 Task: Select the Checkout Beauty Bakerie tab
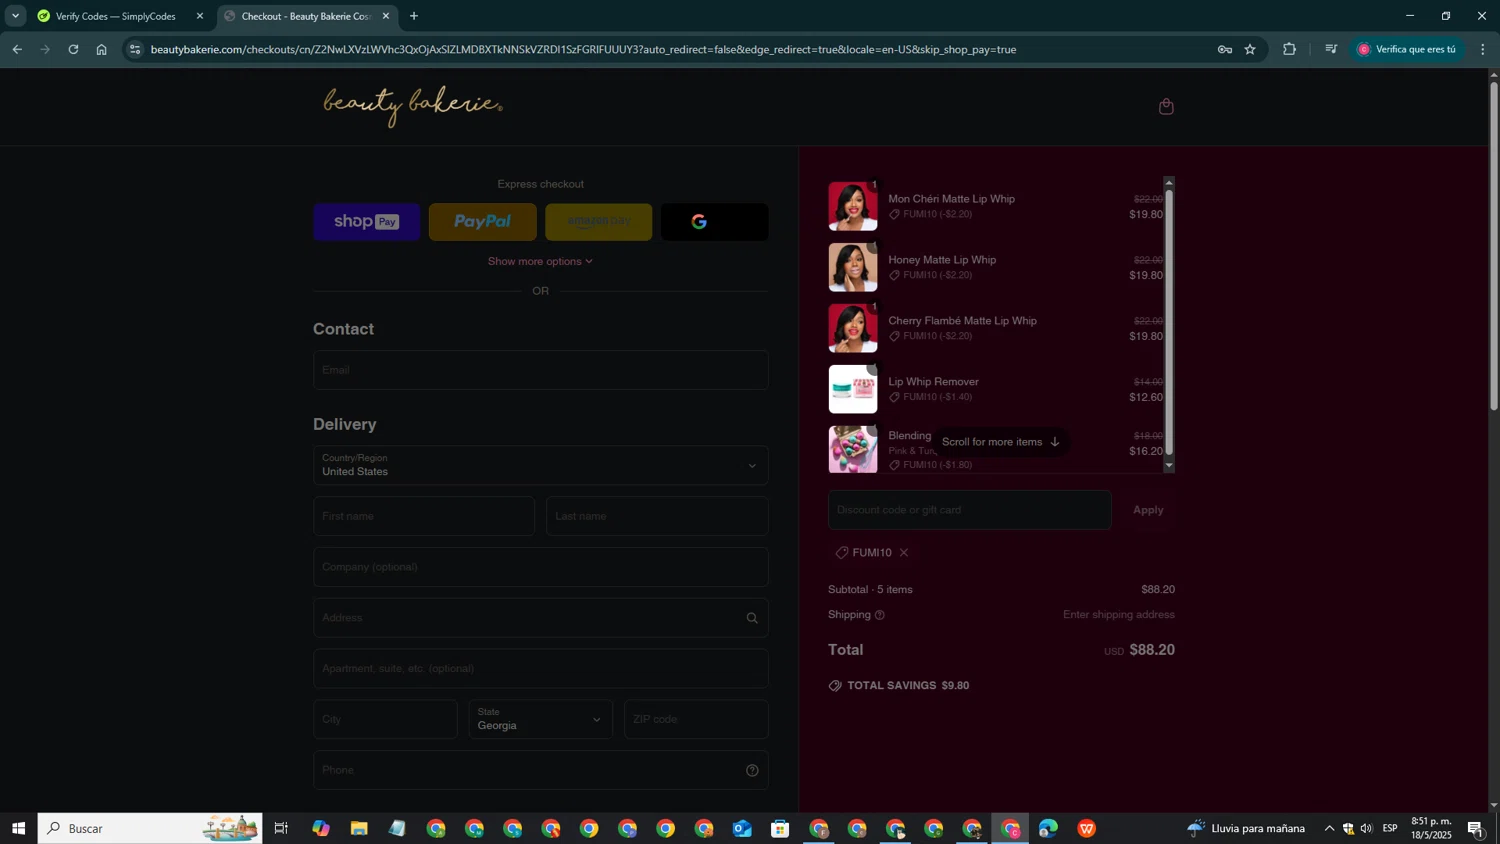pyautogui.click(x=307, y=16)
